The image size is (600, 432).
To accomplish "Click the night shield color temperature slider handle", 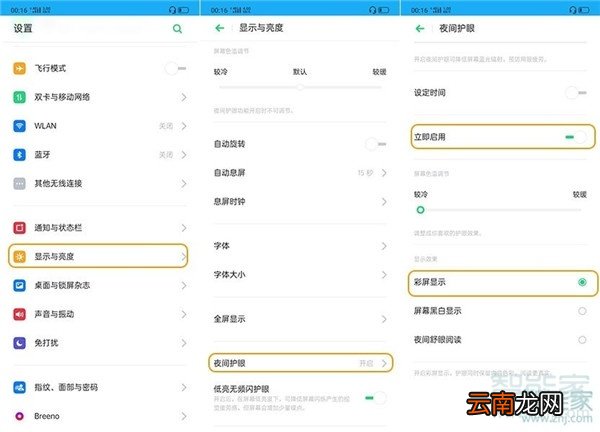I will coord(420,210).
